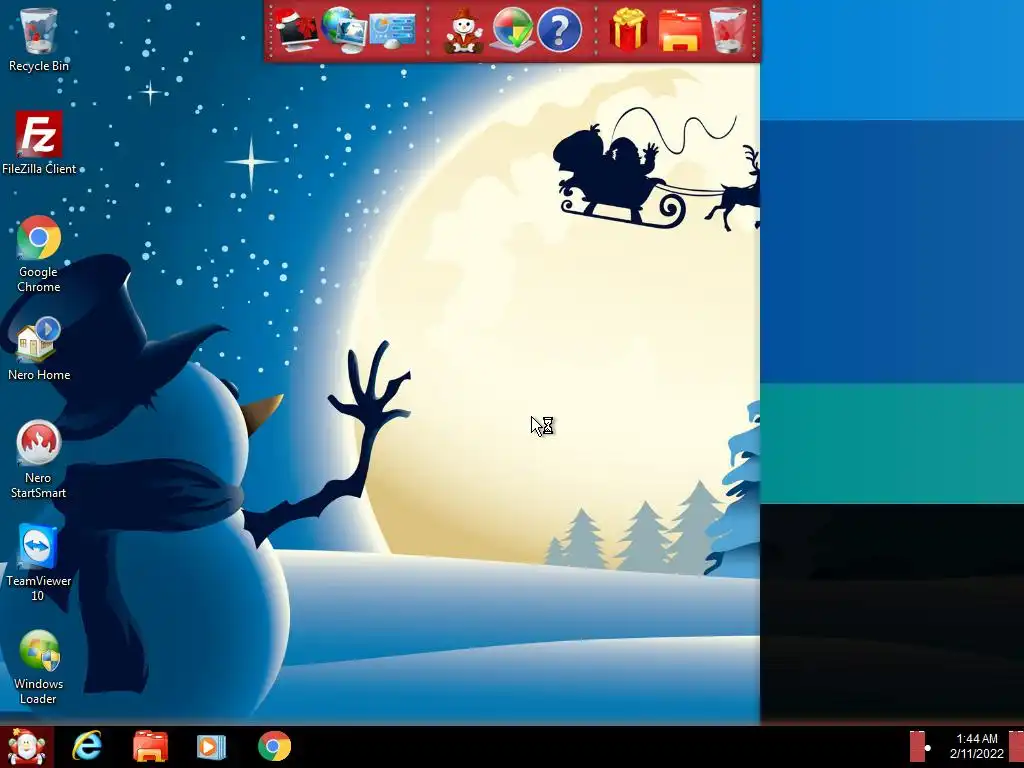This screenshot has width=1024, height=768.
Task: Click the control panel monitor icon in the dock
Action: pos(392,31)
